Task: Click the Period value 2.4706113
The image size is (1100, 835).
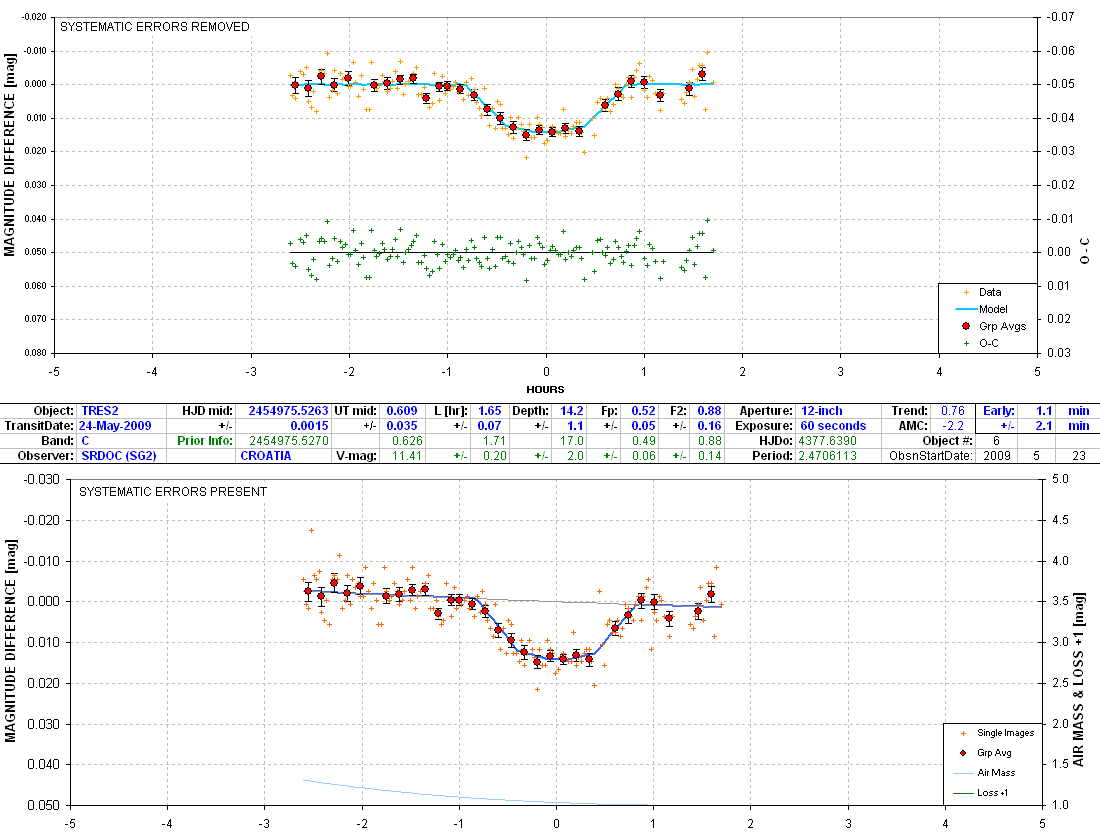Action: (x=827, y=455)
